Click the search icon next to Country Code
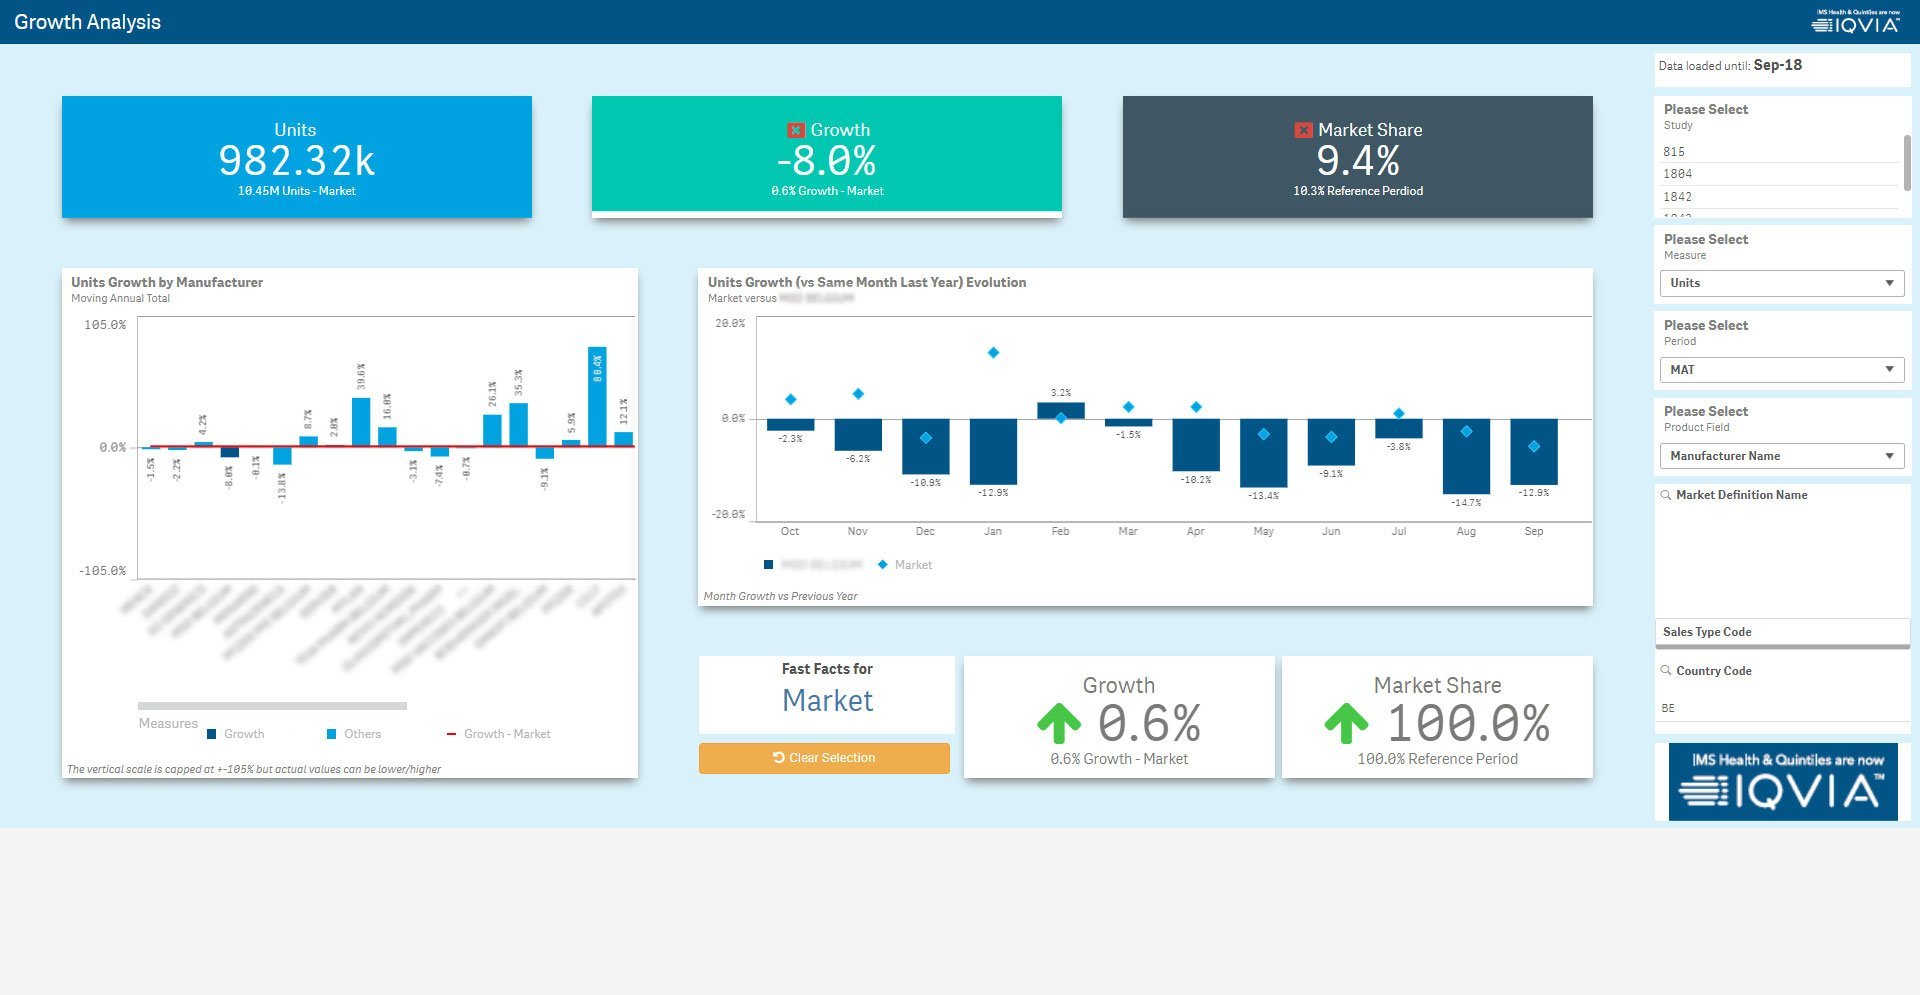The image size is (1920, 995). tap(1666, 671)
